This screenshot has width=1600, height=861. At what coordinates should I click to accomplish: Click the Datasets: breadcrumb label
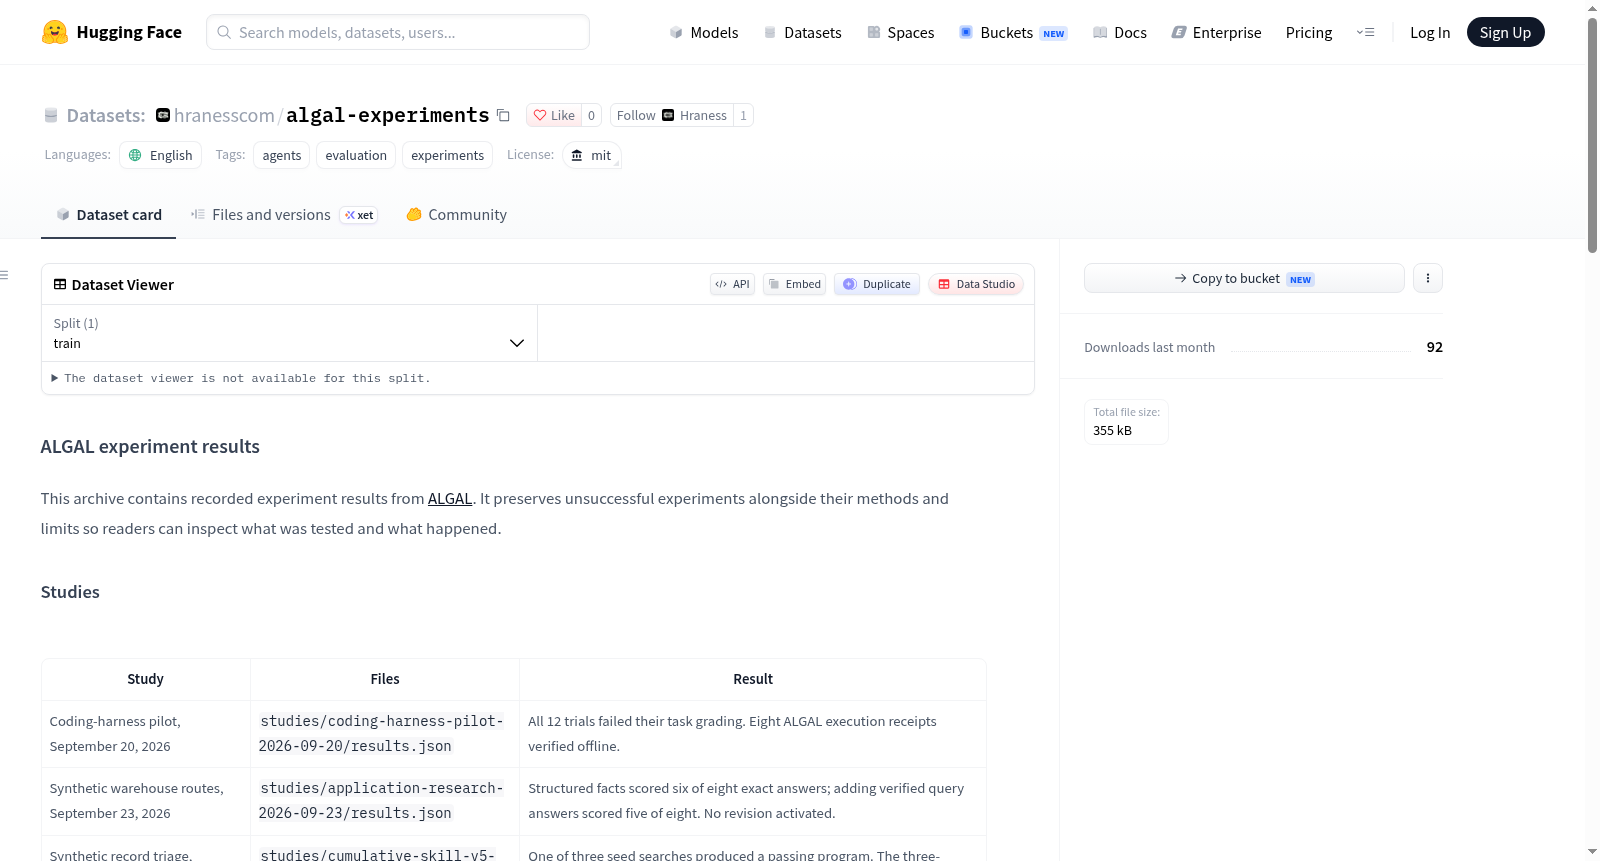106,115
